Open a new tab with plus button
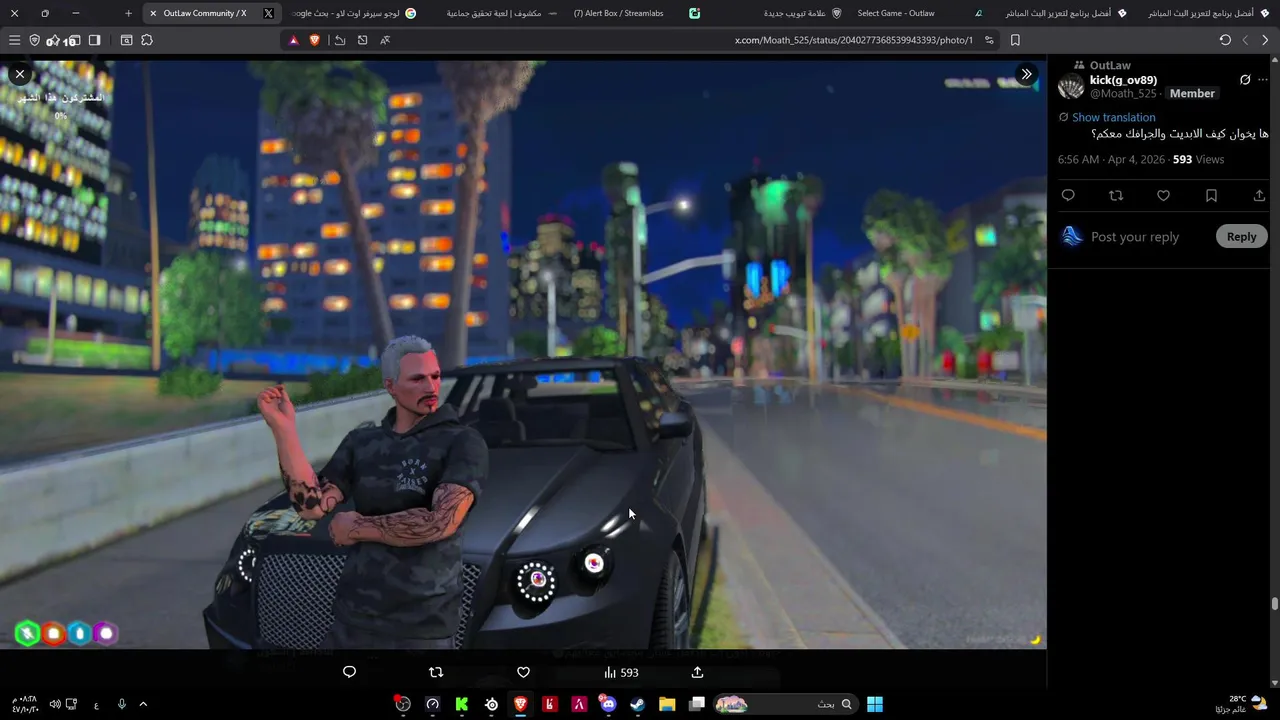This screenshot has height=720, width=1280. (x=128, y=13)
